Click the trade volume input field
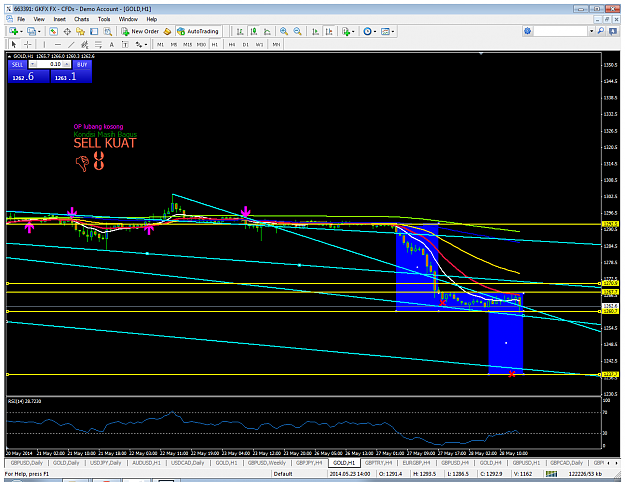 pyautogui.click(x=50, y=64)
